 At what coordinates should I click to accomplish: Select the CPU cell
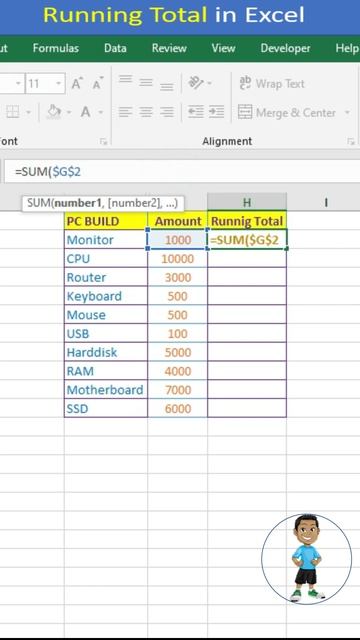[106, 258]
